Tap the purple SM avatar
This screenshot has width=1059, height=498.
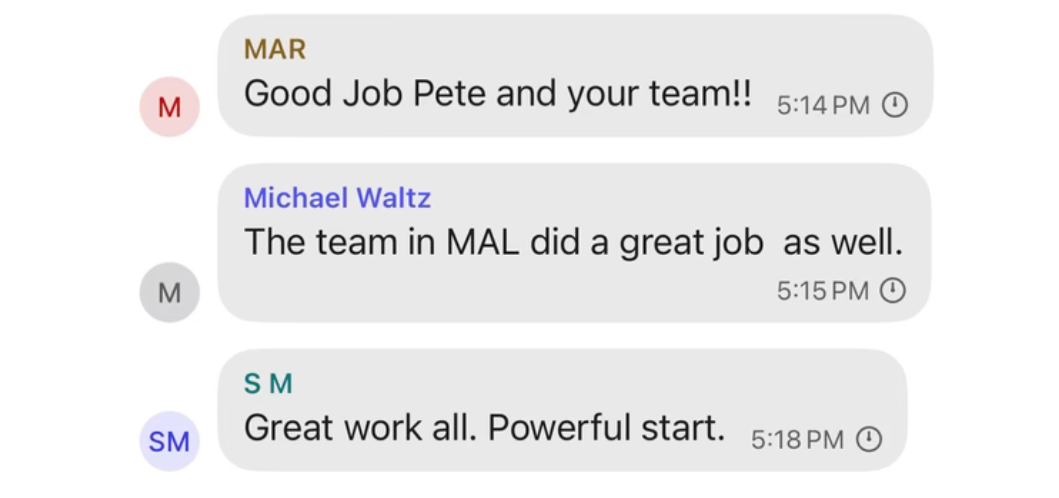(x=169, y=440)
